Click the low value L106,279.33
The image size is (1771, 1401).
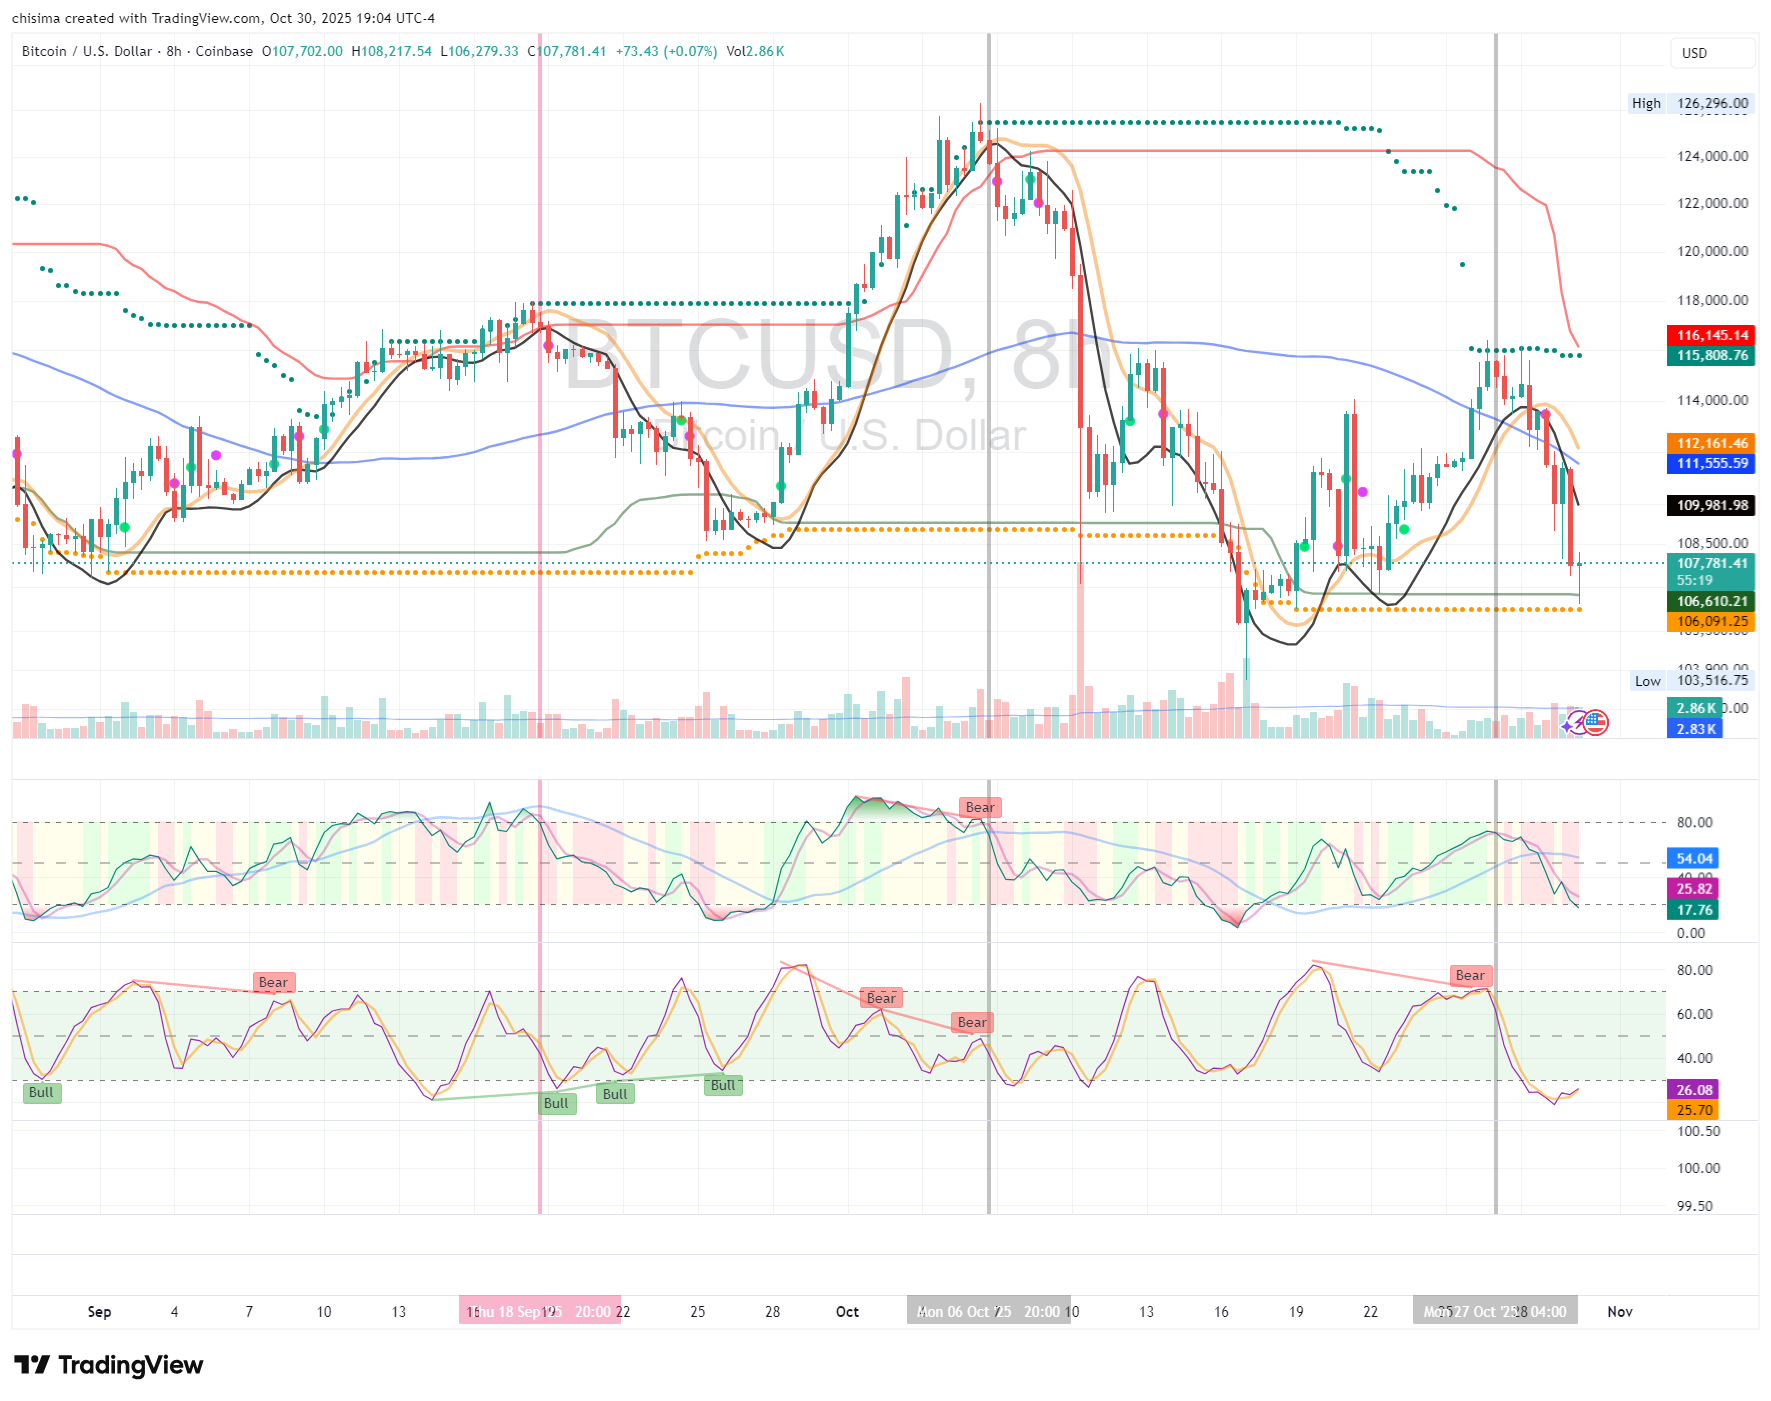[x=480, y=51]
